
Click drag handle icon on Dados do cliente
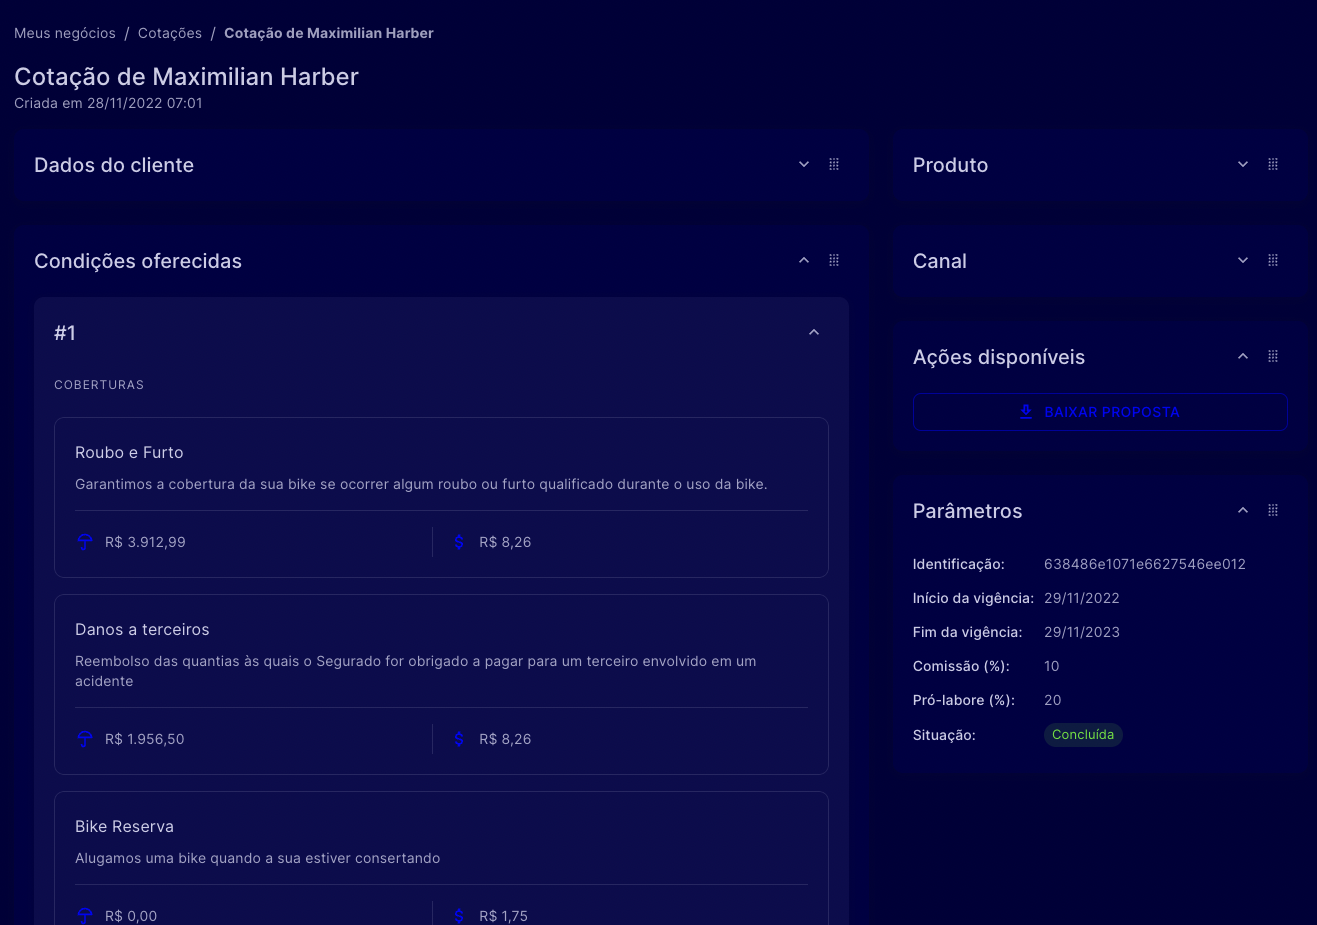pos(834,164)
